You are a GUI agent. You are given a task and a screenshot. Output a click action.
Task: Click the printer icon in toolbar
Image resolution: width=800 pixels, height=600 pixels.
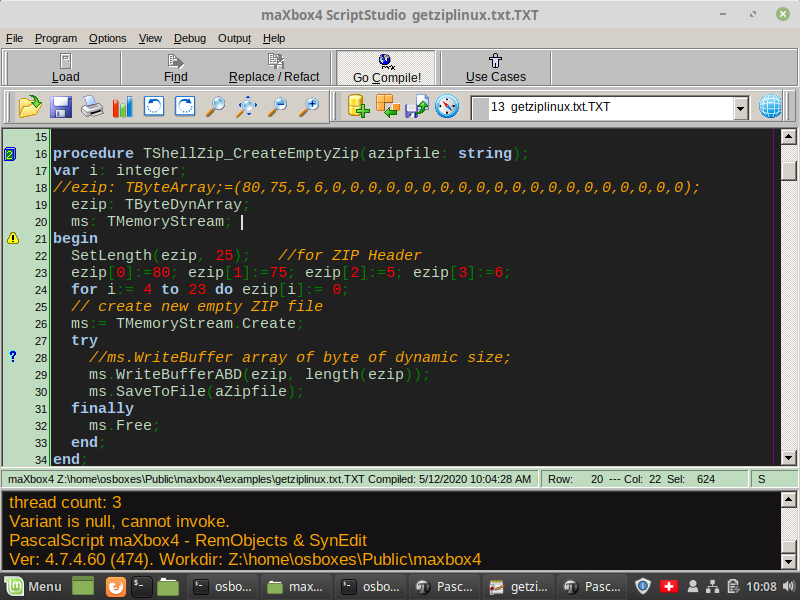(92, 106)
